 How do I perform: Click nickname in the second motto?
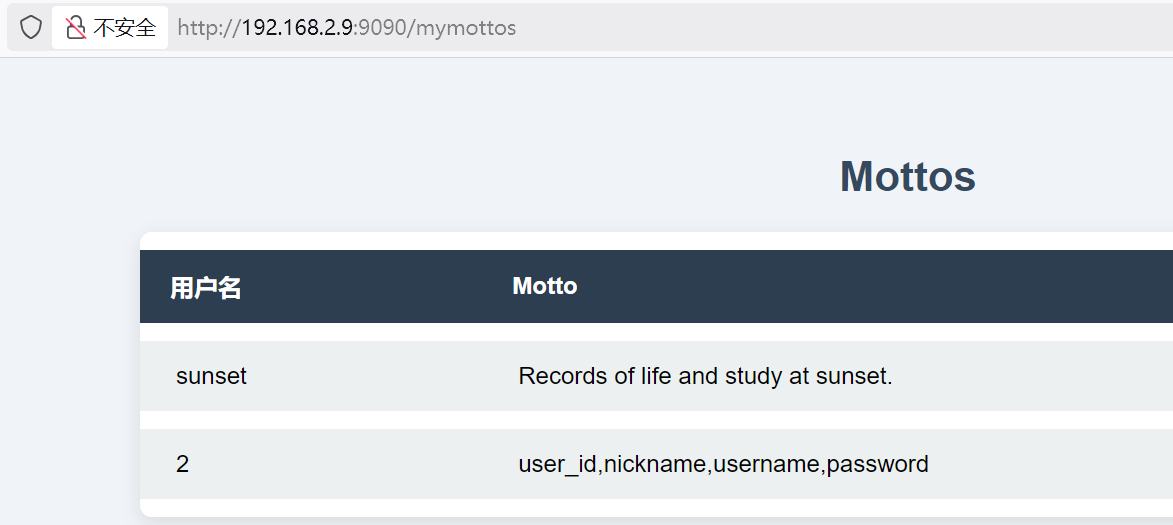655,464
